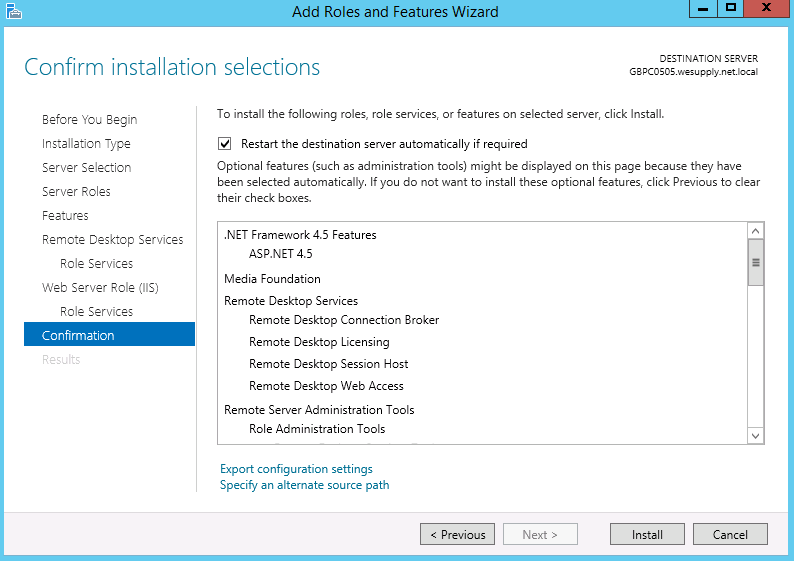The width and height of the screenshot is (794, 561).
Task: Open the Server Roles page
Action: click(x=76, y=191)
